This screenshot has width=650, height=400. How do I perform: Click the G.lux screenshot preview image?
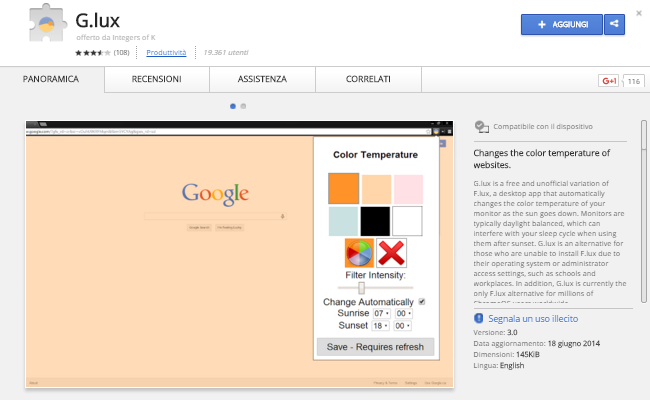point(240,254)
